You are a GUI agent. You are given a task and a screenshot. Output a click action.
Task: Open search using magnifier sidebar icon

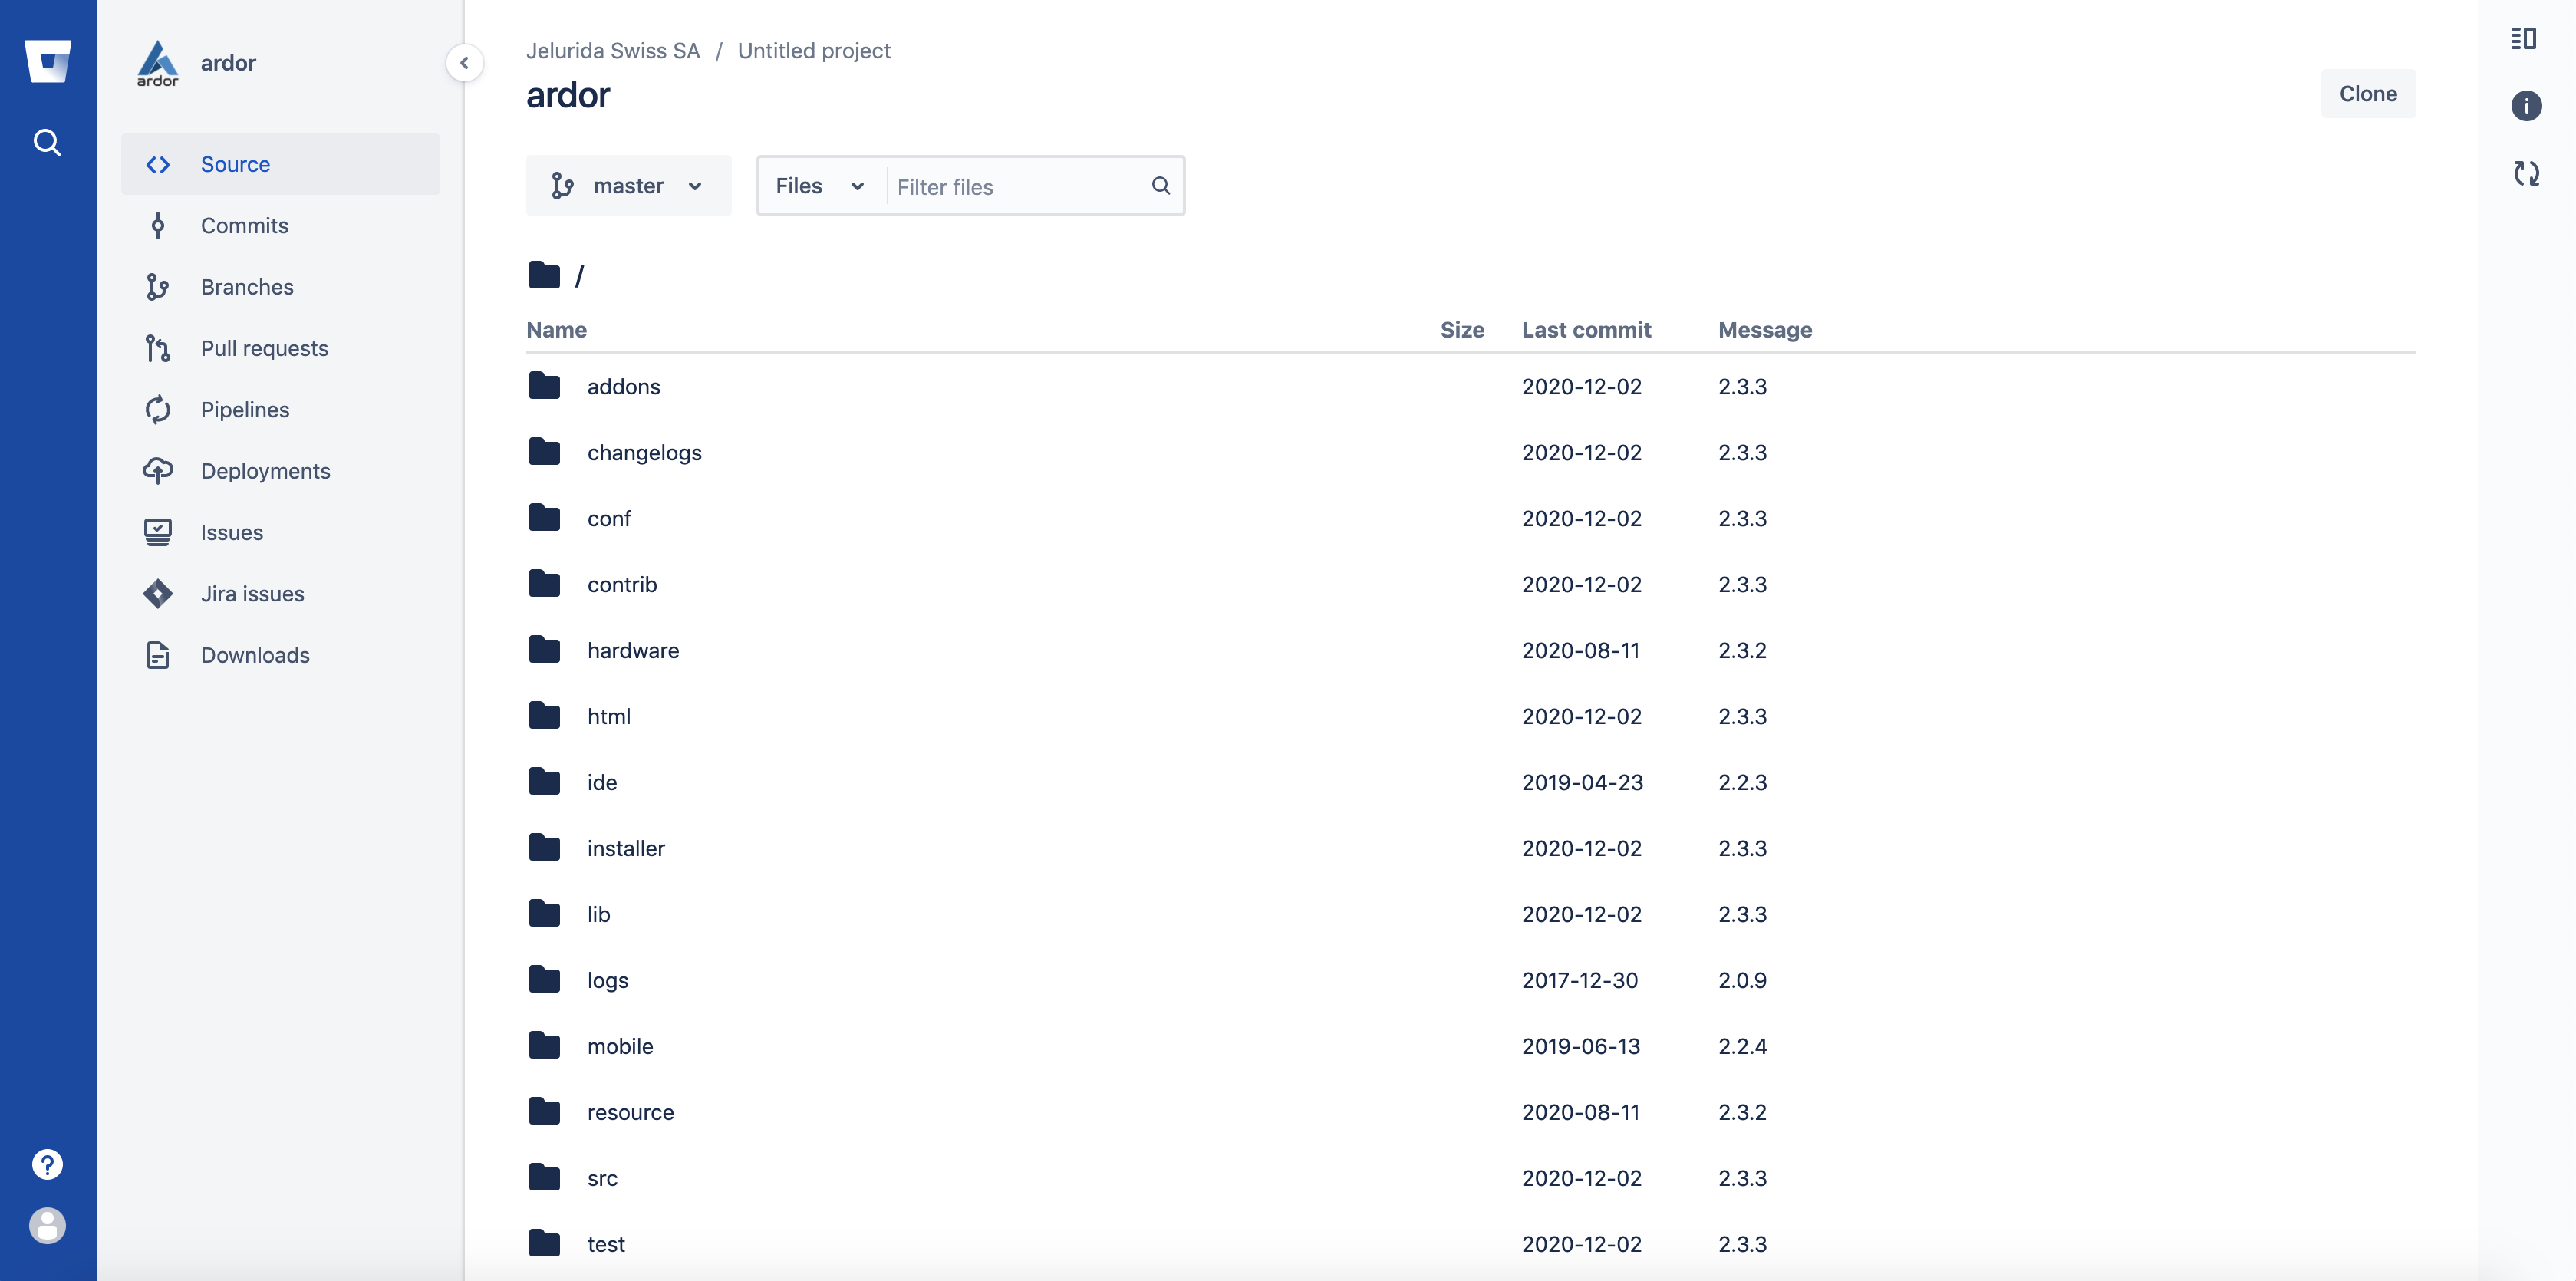[x=47, y=143]
